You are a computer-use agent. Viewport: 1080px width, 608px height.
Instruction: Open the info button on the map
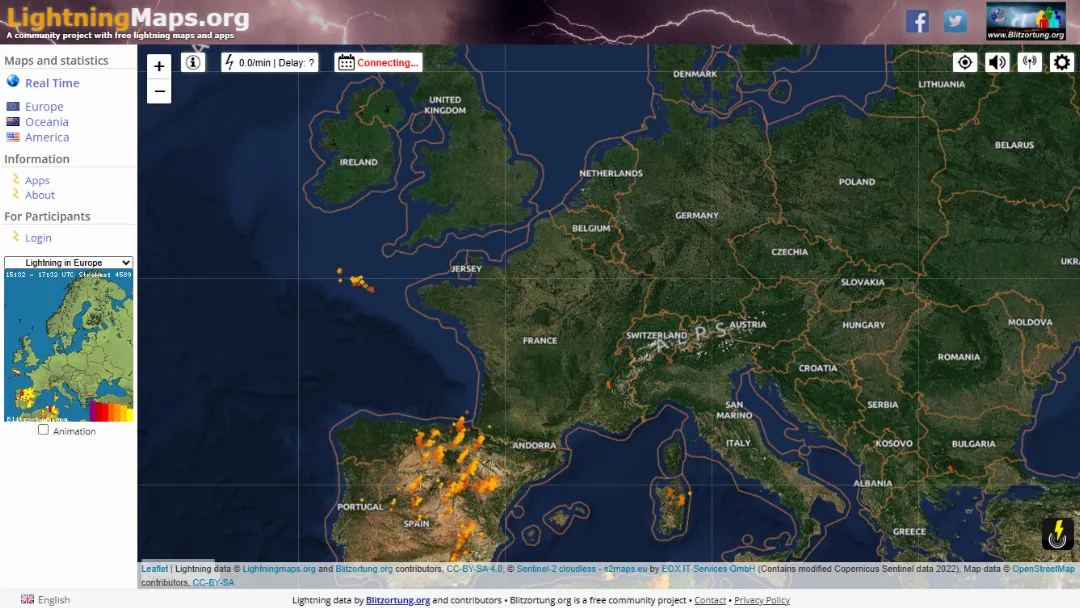[192, 61]
